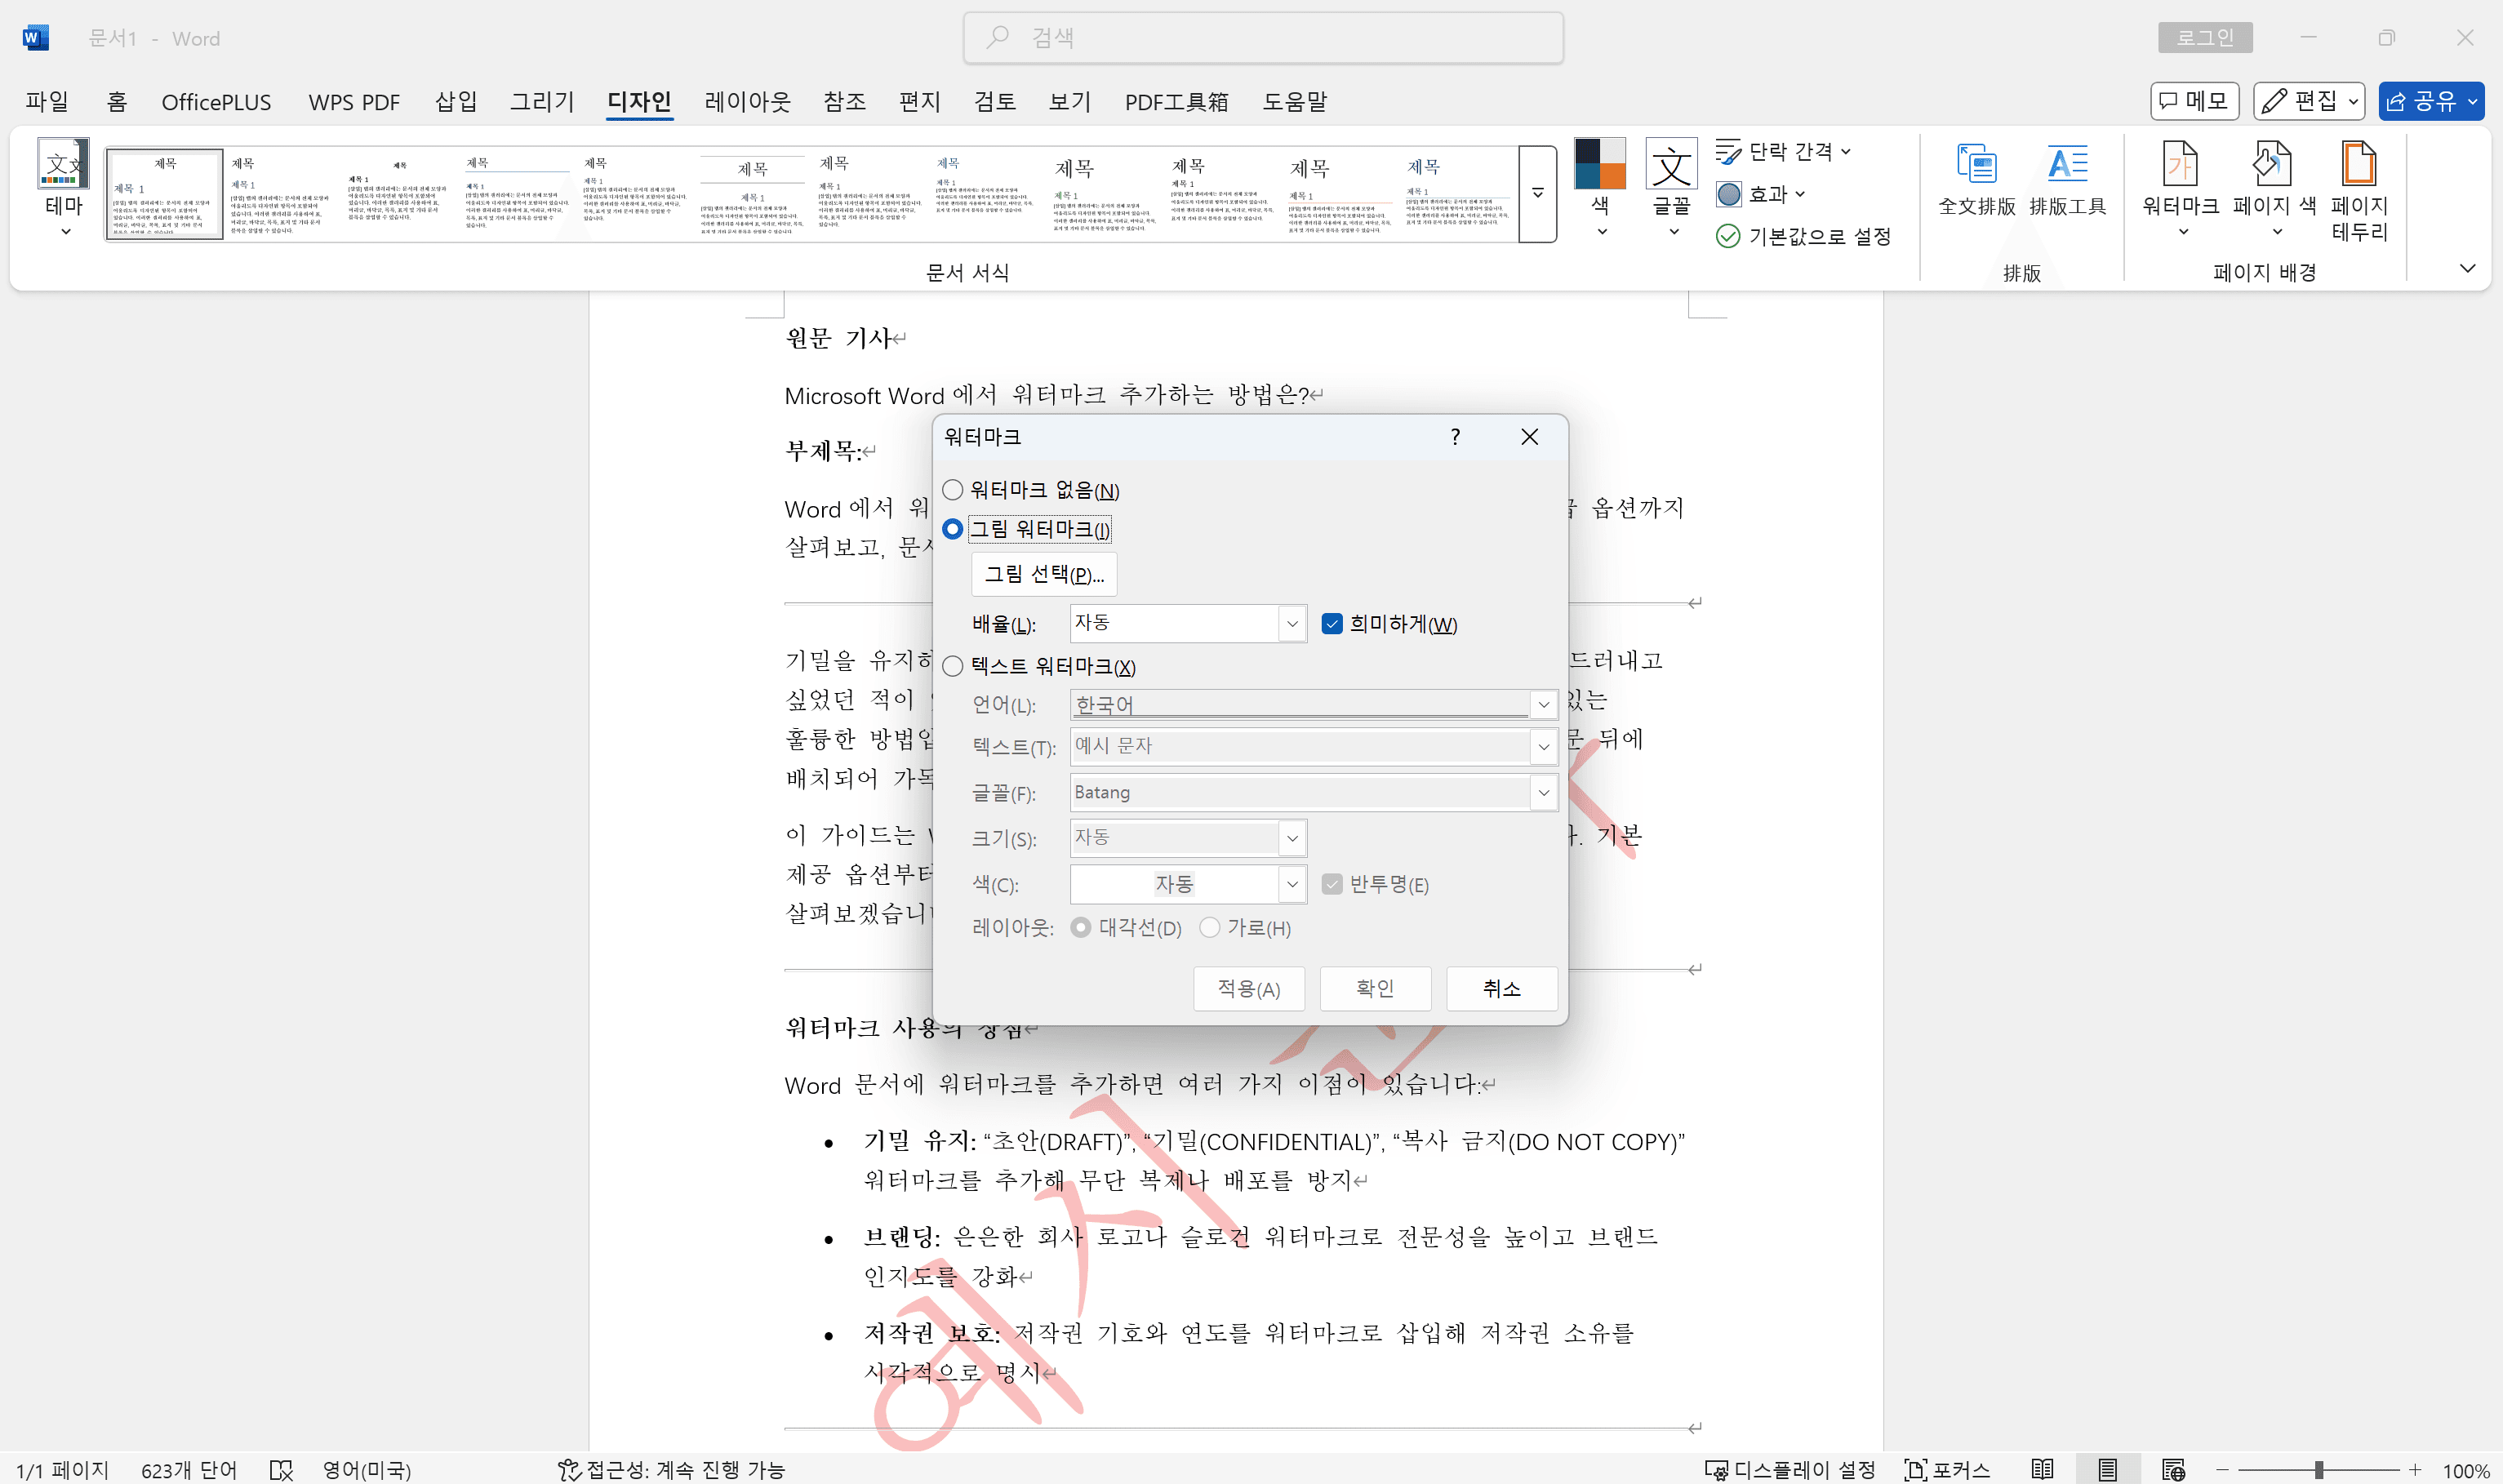
Task: Open the OfficePLUS tab
Action: (216, 102)
